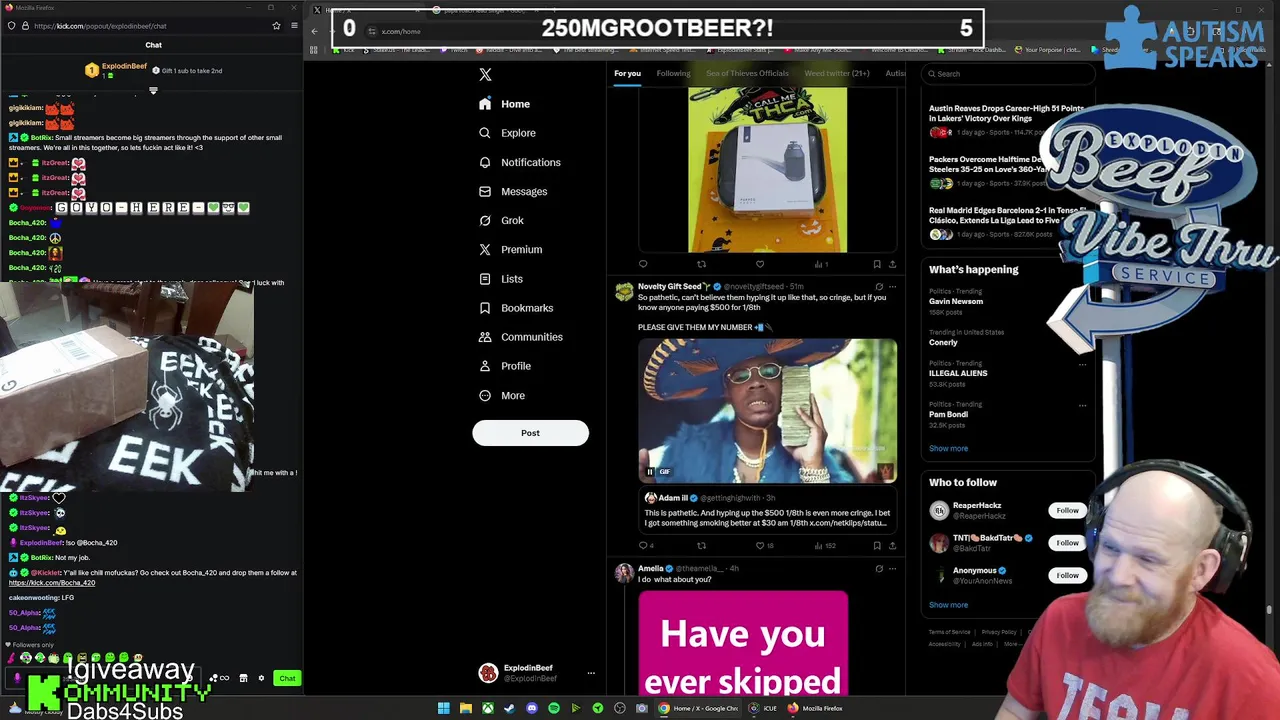Like the top vaporizer image post
The height and width of the screenshot is (720, 1280).
760,264
